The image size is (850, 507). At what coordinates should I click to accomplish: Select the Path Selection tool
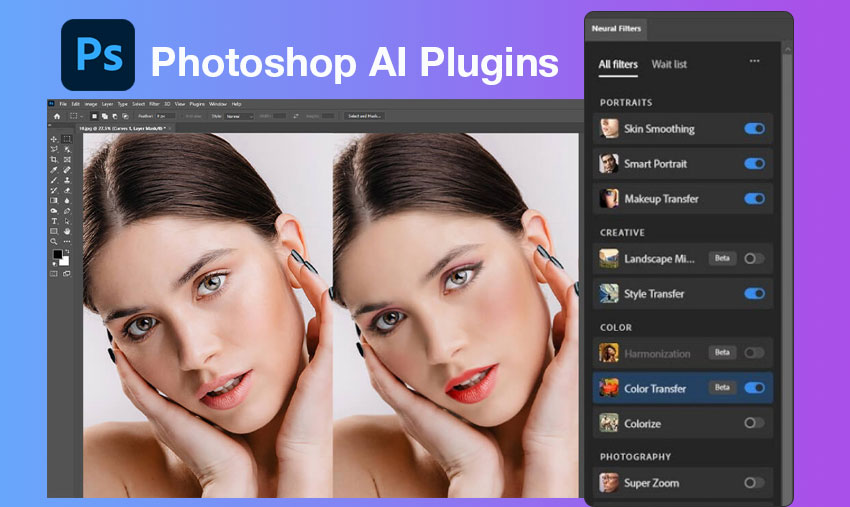(x=67, y=221)
